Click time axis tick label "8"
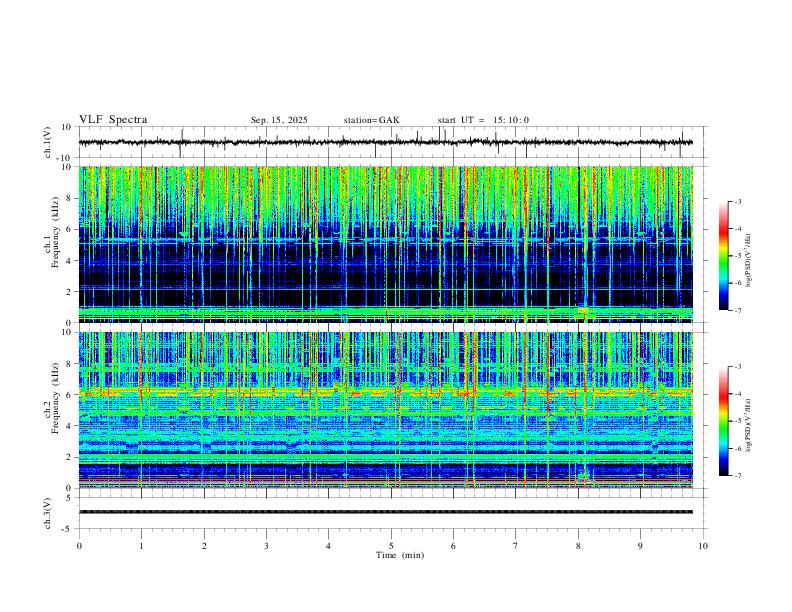This screenshot has height=612, width=792. (x=578, y=546)
